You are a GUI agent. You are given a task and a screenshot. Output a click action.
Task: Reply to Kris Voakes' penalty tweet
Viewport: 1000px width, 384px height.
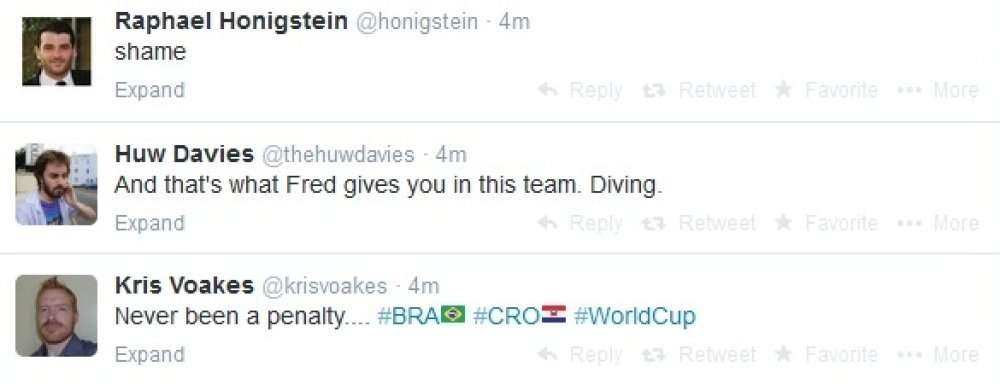580,355
